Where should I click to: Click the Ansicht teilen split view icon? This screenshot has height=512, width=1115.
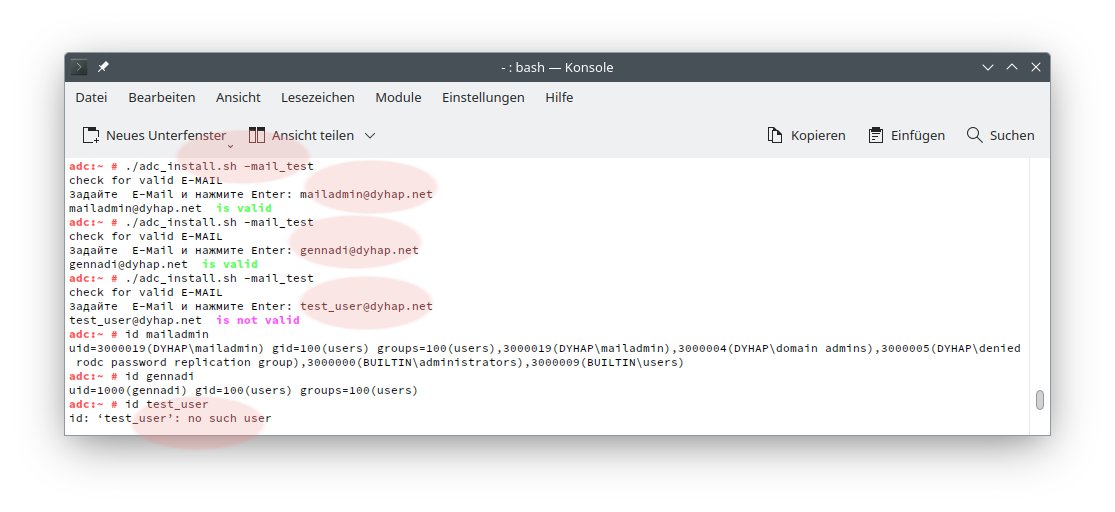tap(257, 135)
